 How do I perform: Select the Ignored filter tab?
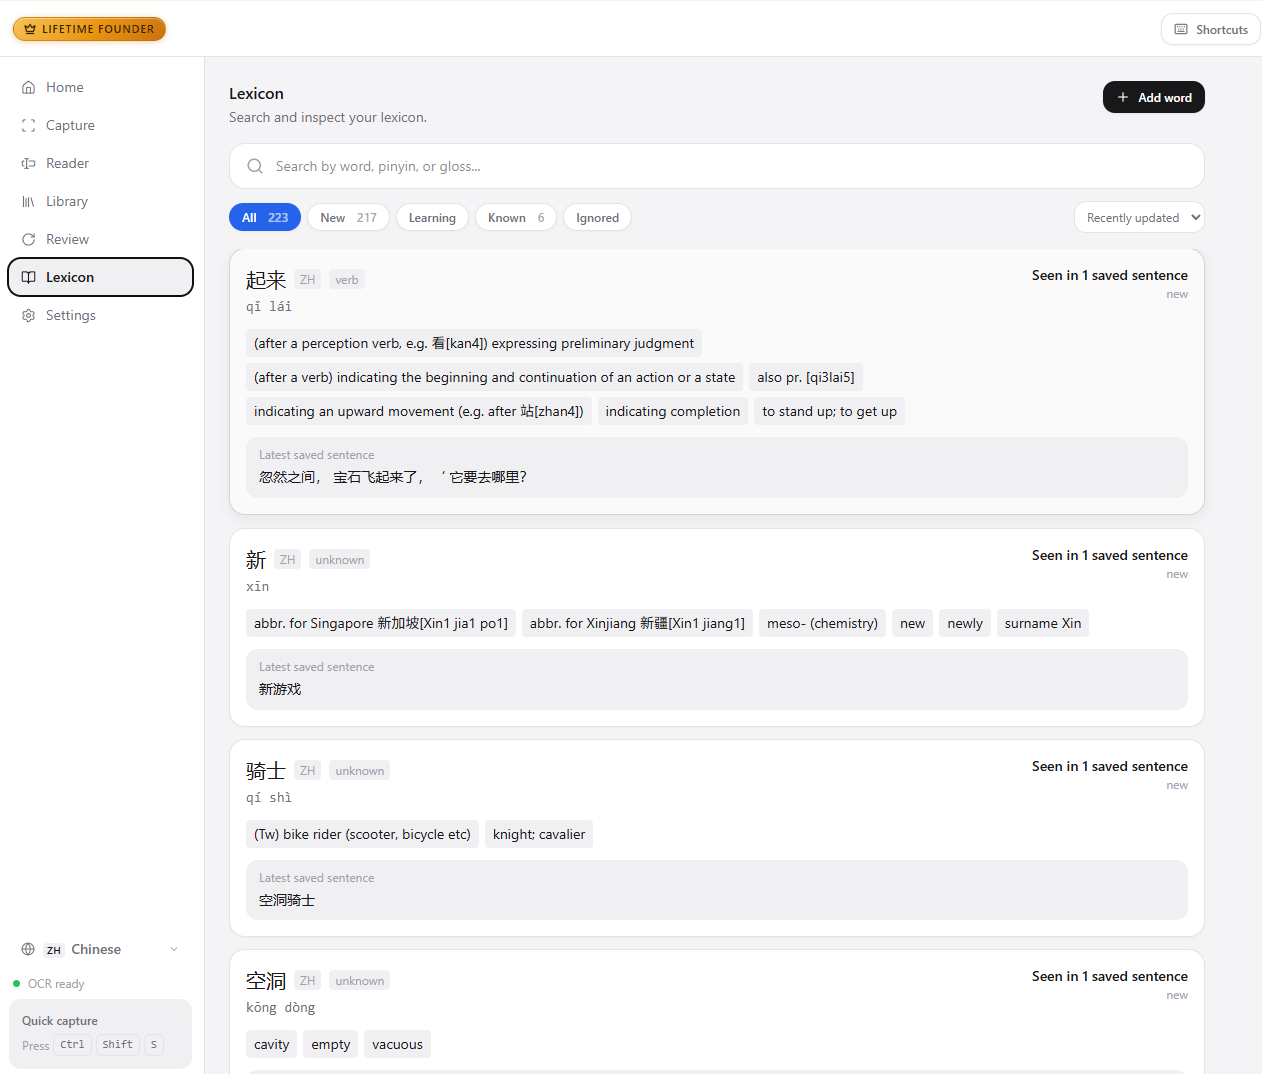597,217
